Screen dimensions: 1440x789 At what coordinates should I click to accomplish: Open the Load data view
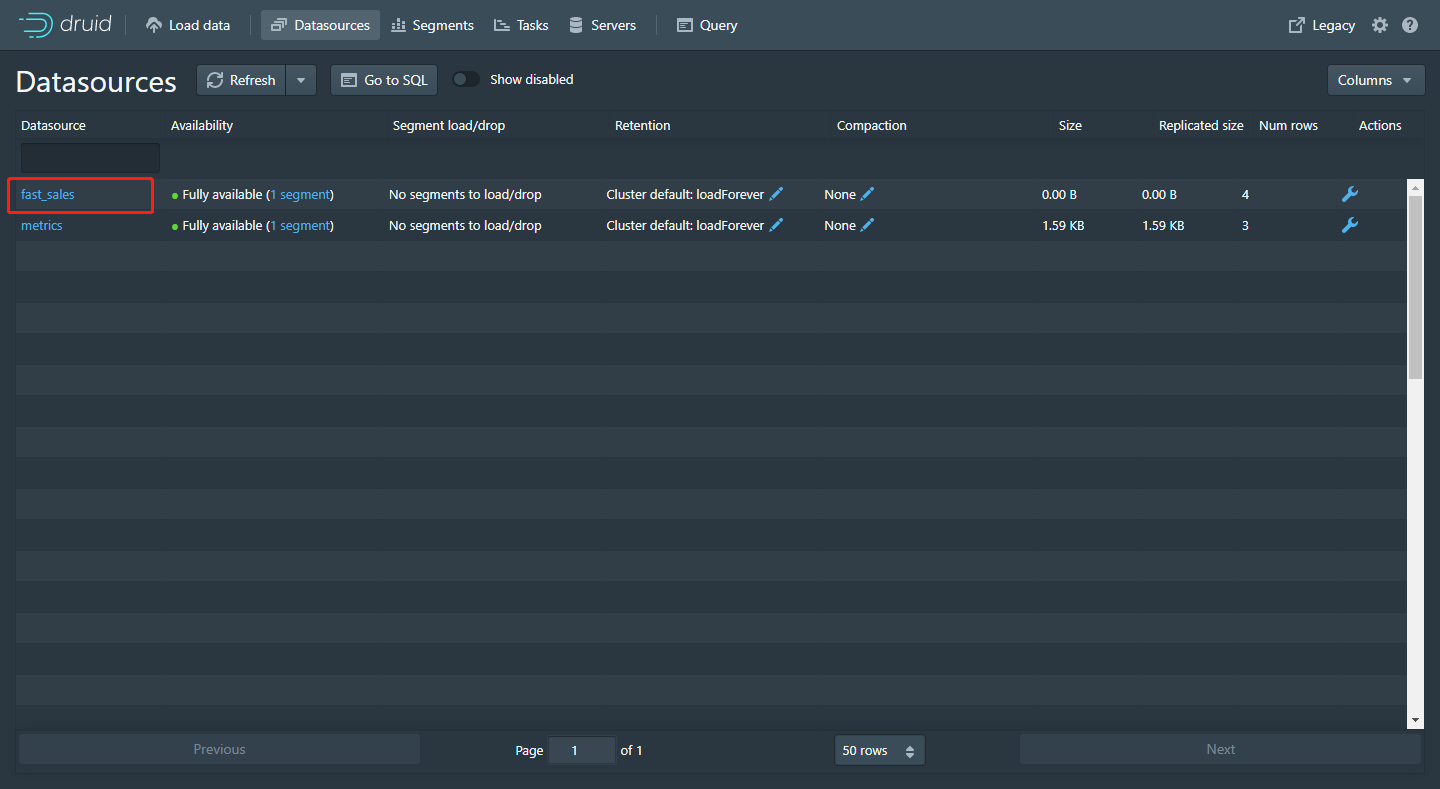(x=188, y=25)
